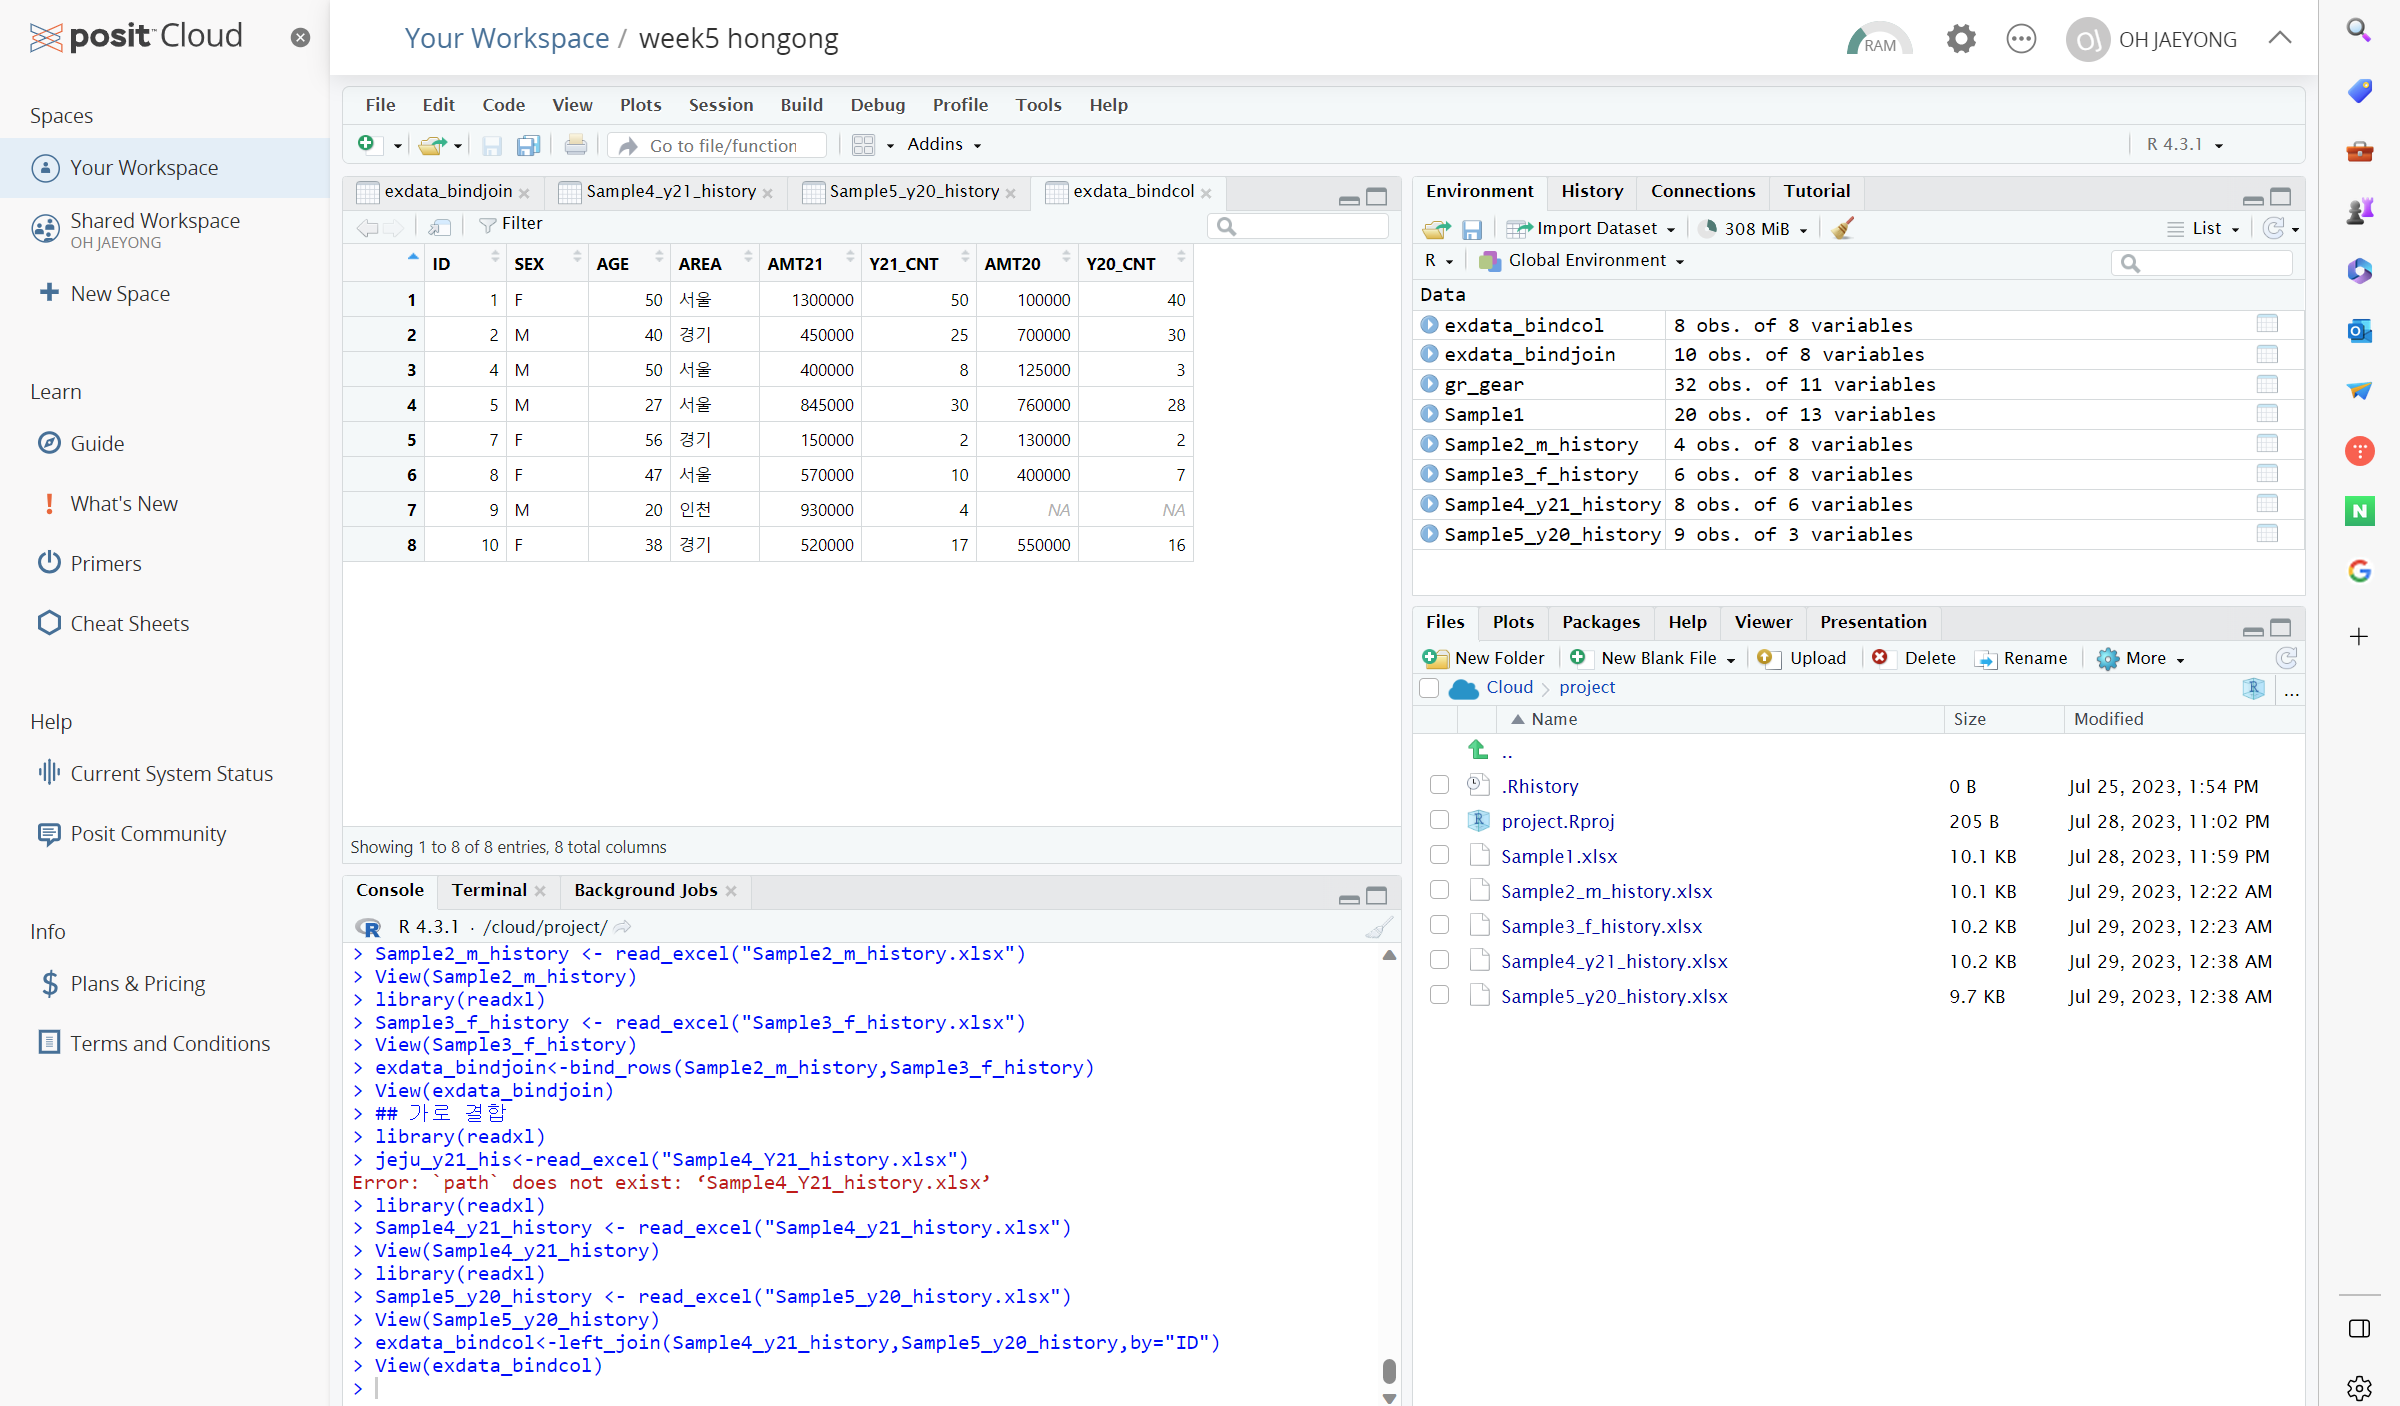The image size is (2400, 1406).
Task: Open the project settings gear icon
Action: [x=1960, y=40]
